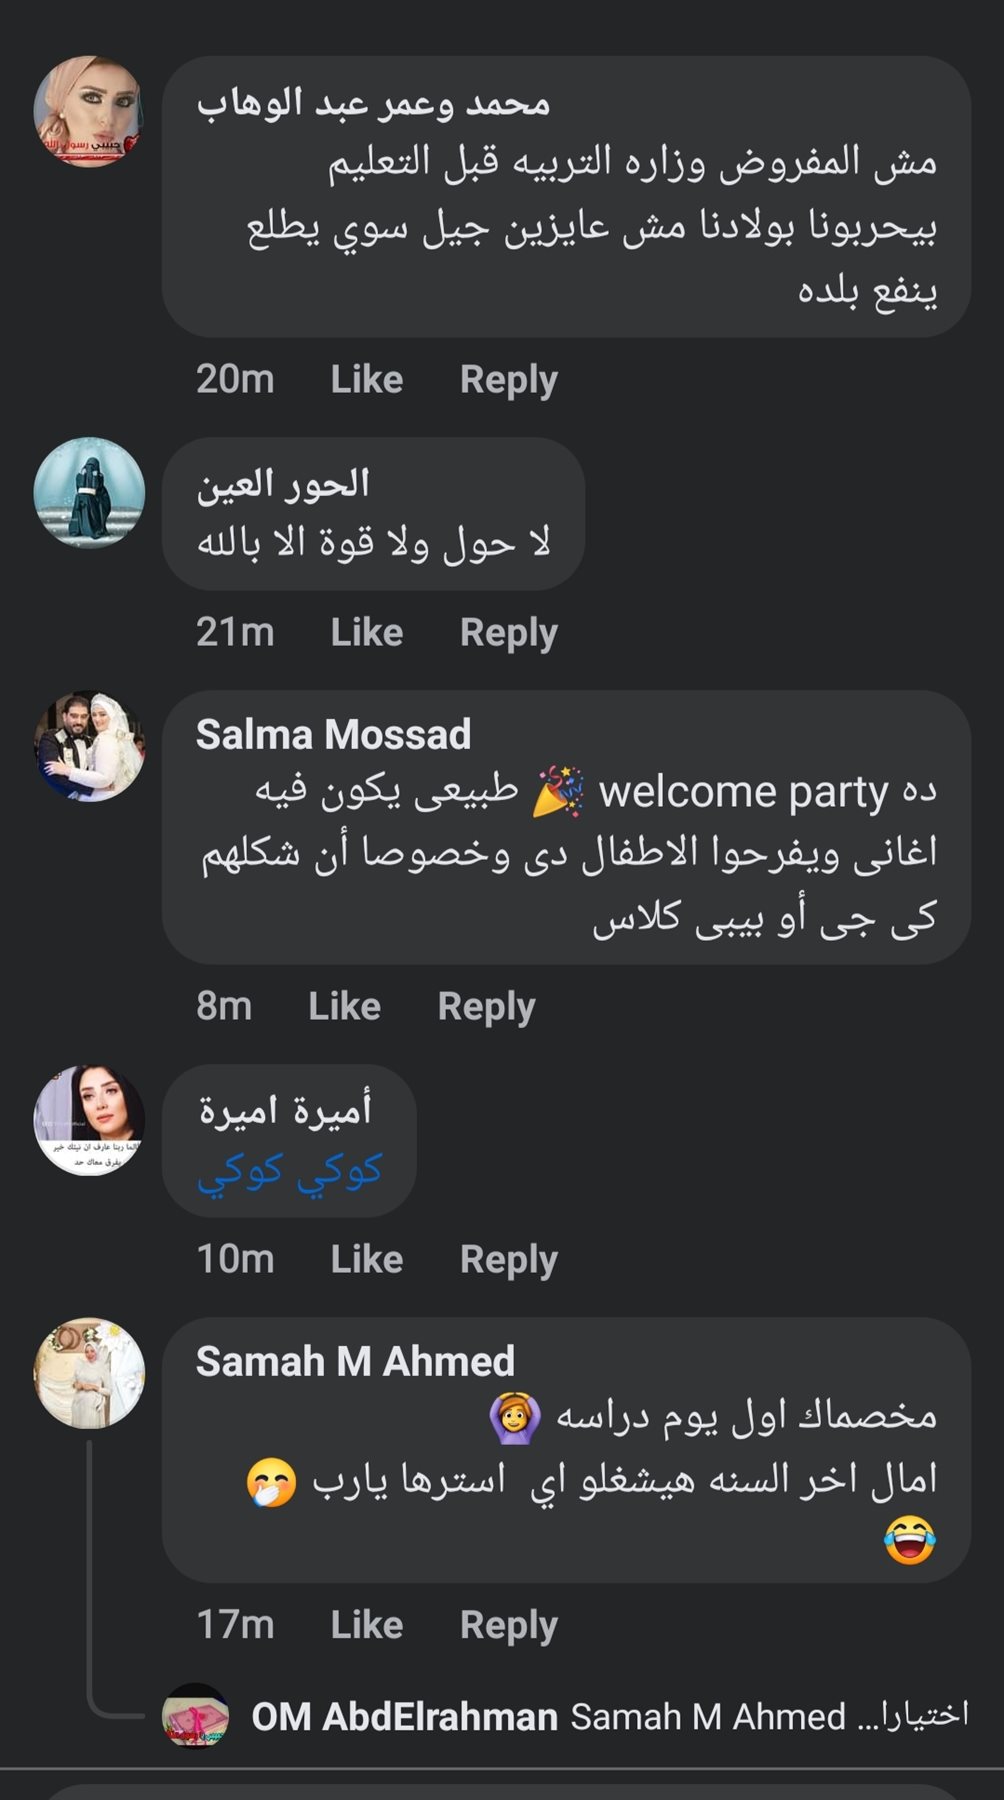Tap OM AbdElrahman's small reply avatar
Viewport: 1004px width, 1800px height.
195,1716
